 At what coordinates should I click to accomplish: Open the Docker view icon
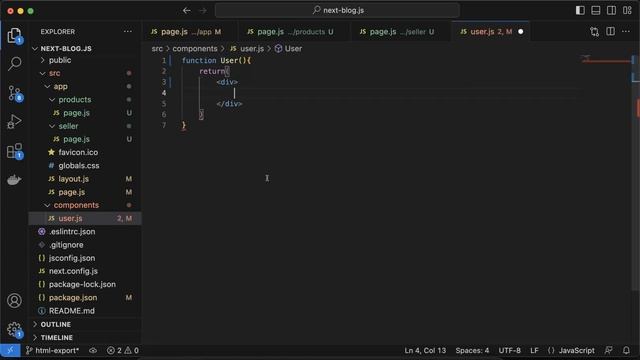(14, 179)
